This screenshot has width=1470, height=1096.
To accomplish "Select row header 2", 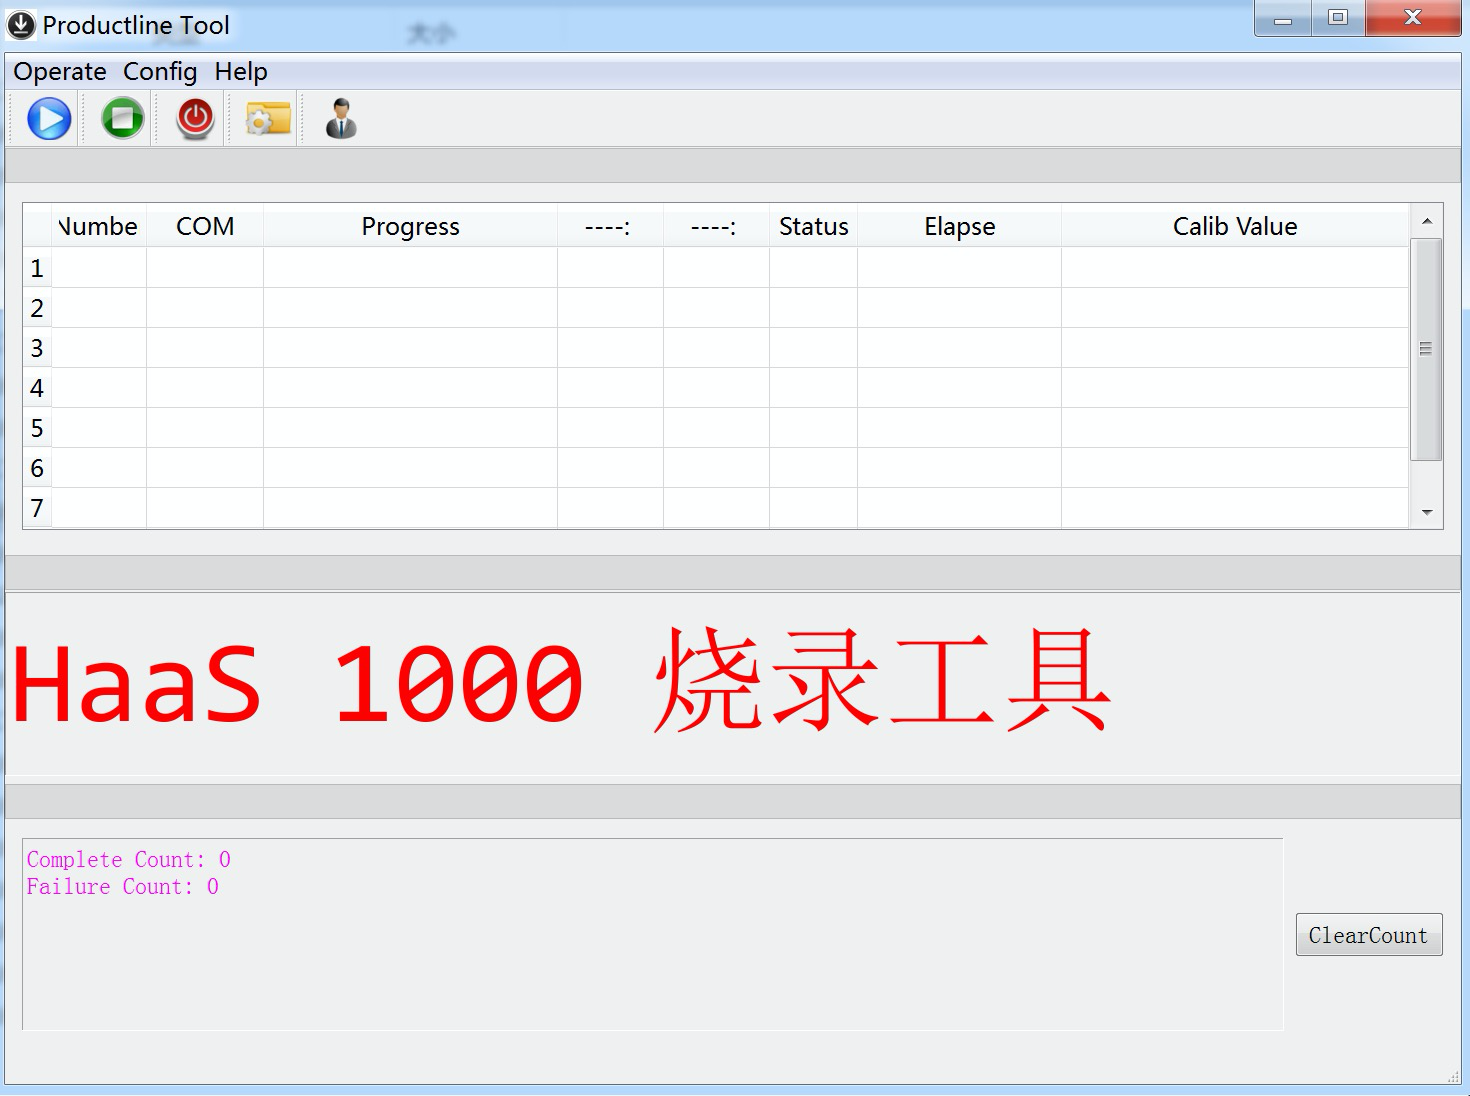I will pyautogui.click(x=37, y=308).
